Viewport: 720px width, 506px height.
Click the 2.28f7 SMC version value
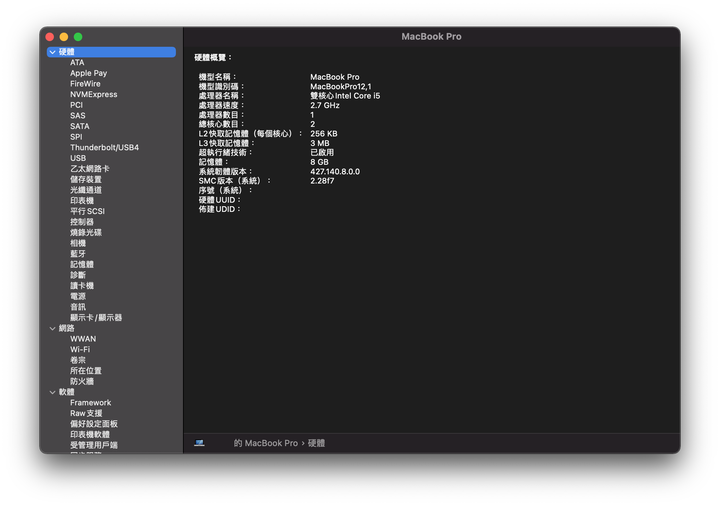[x=322, y=181]
